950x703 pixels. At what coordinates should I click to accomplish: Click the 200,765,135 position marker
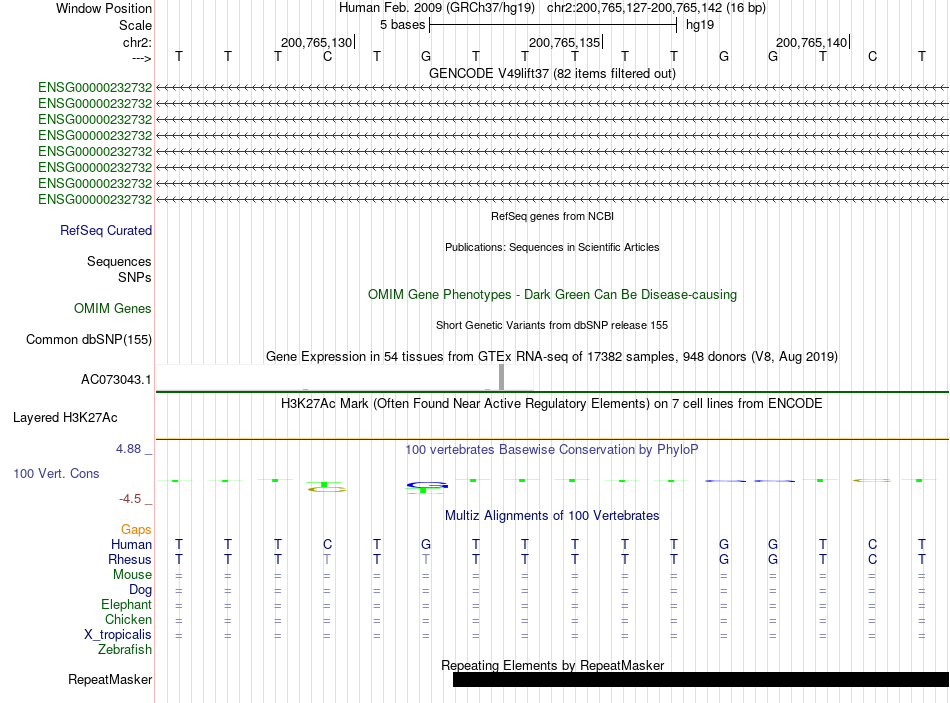(x=565, y=42)
